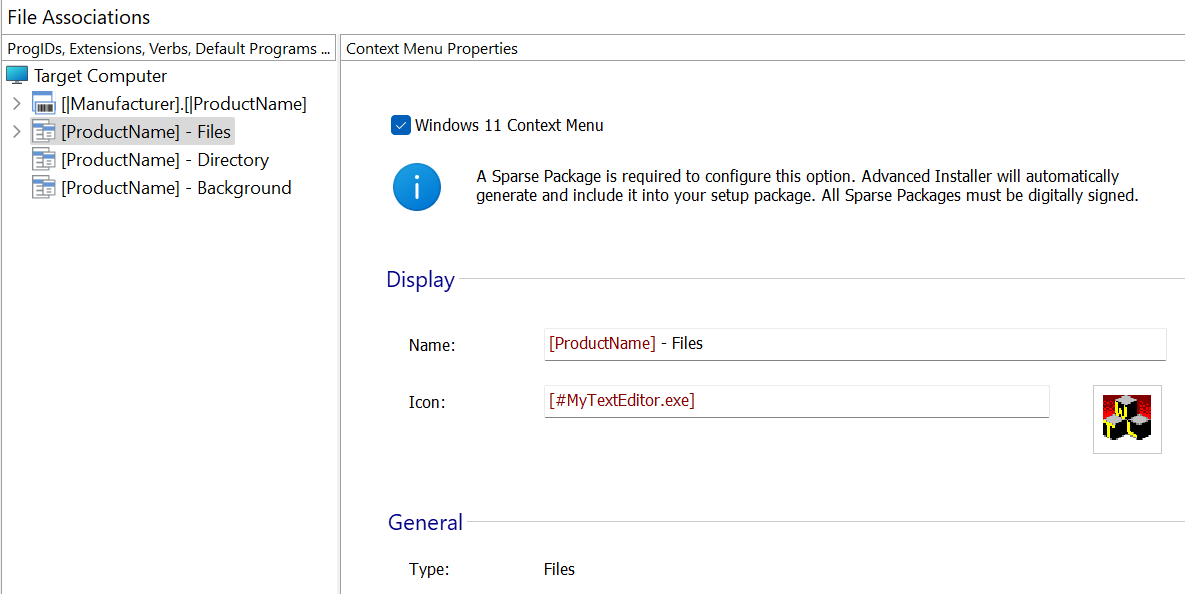Select the Target Computer node

102,75
